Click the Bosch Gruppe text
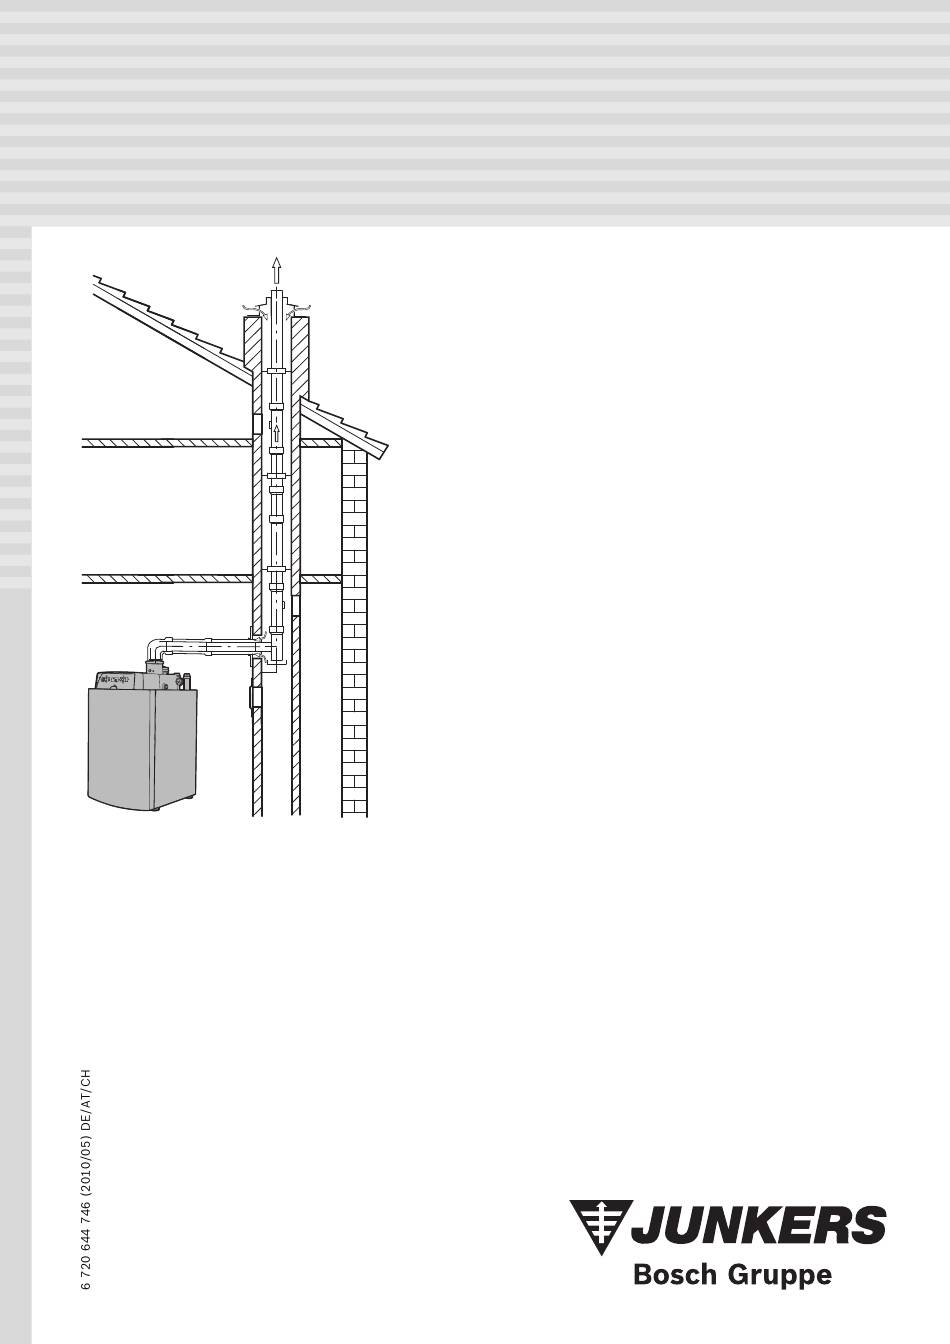Image resolution: width=950 pixels, height=1344 pixels. (732, 1276)
